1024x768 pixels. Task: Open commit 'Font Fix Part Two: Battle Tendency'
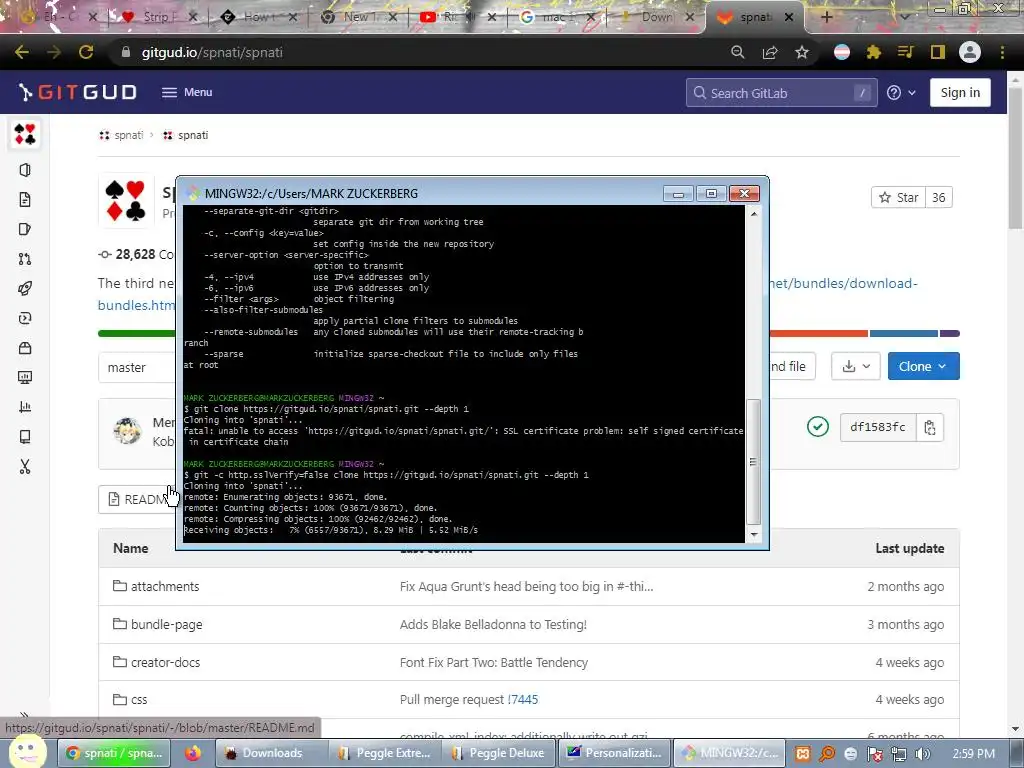[x=494, y=662]
